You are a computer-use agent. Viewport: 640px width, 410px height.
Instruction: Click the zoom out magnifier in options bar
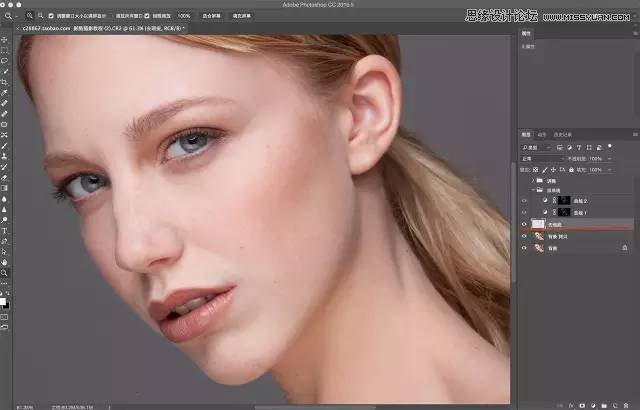point(39,17)
